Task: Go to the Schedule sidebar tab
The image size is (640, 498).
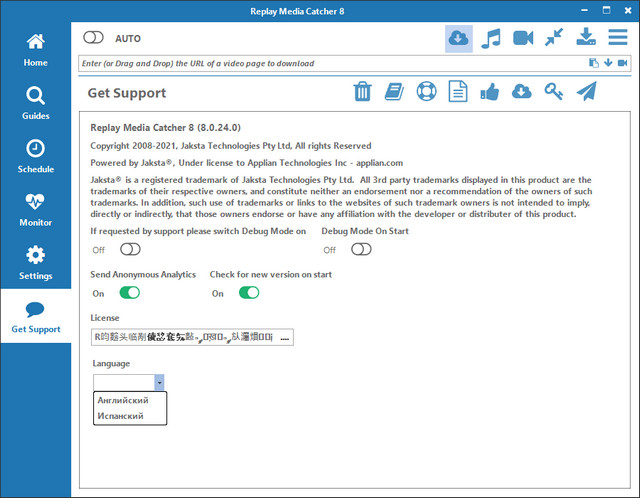Action: point(35,156)
